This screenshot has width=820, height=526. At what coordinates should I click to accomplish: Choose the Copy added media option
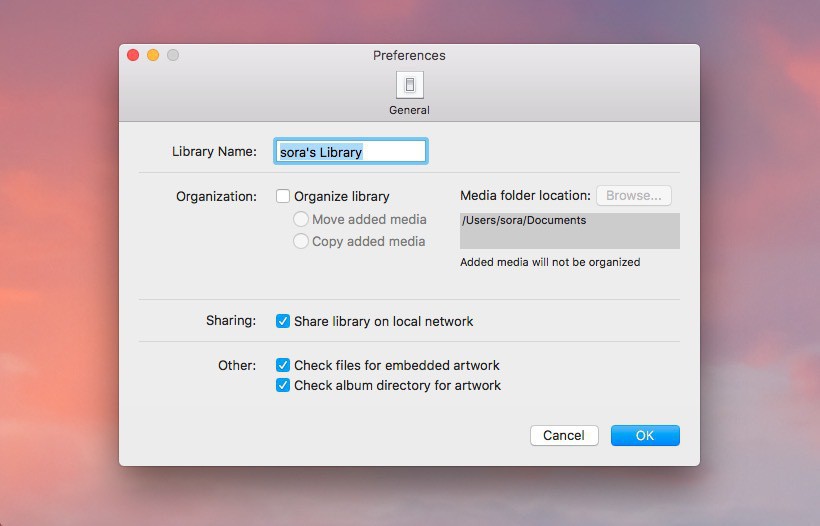(300, 242)
